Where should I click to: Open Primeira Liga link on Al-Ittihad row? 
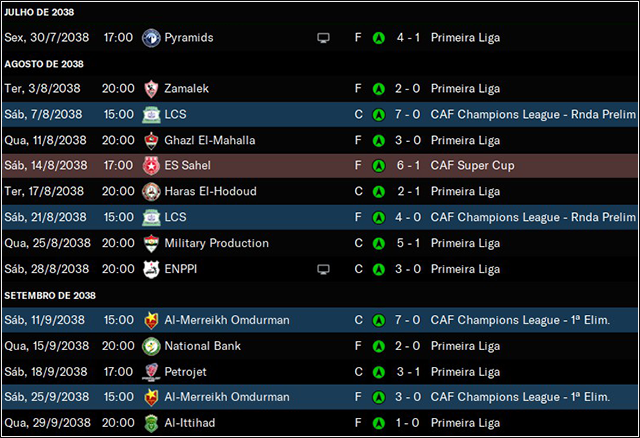[x=465, y=423]
